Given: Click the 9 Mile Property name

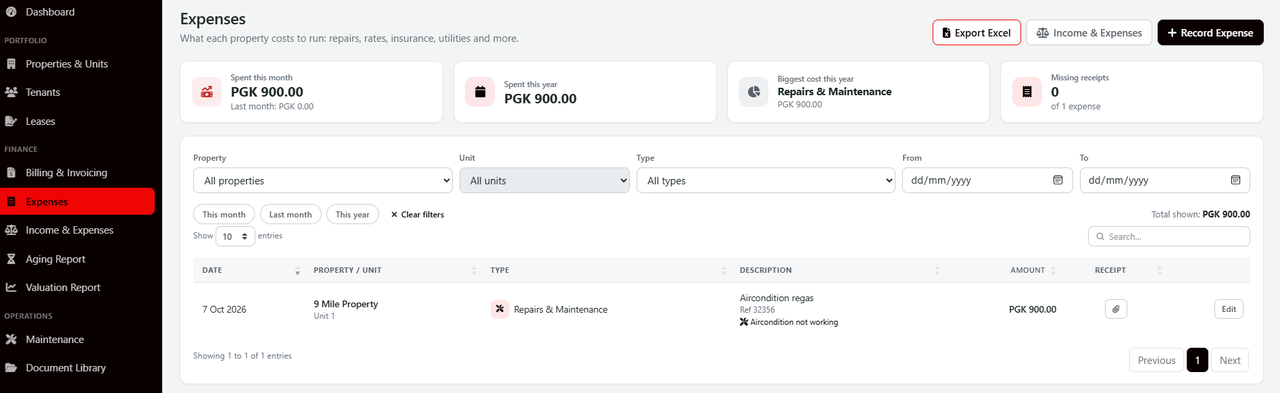Looking at the screenshot, I should point(346,304).
